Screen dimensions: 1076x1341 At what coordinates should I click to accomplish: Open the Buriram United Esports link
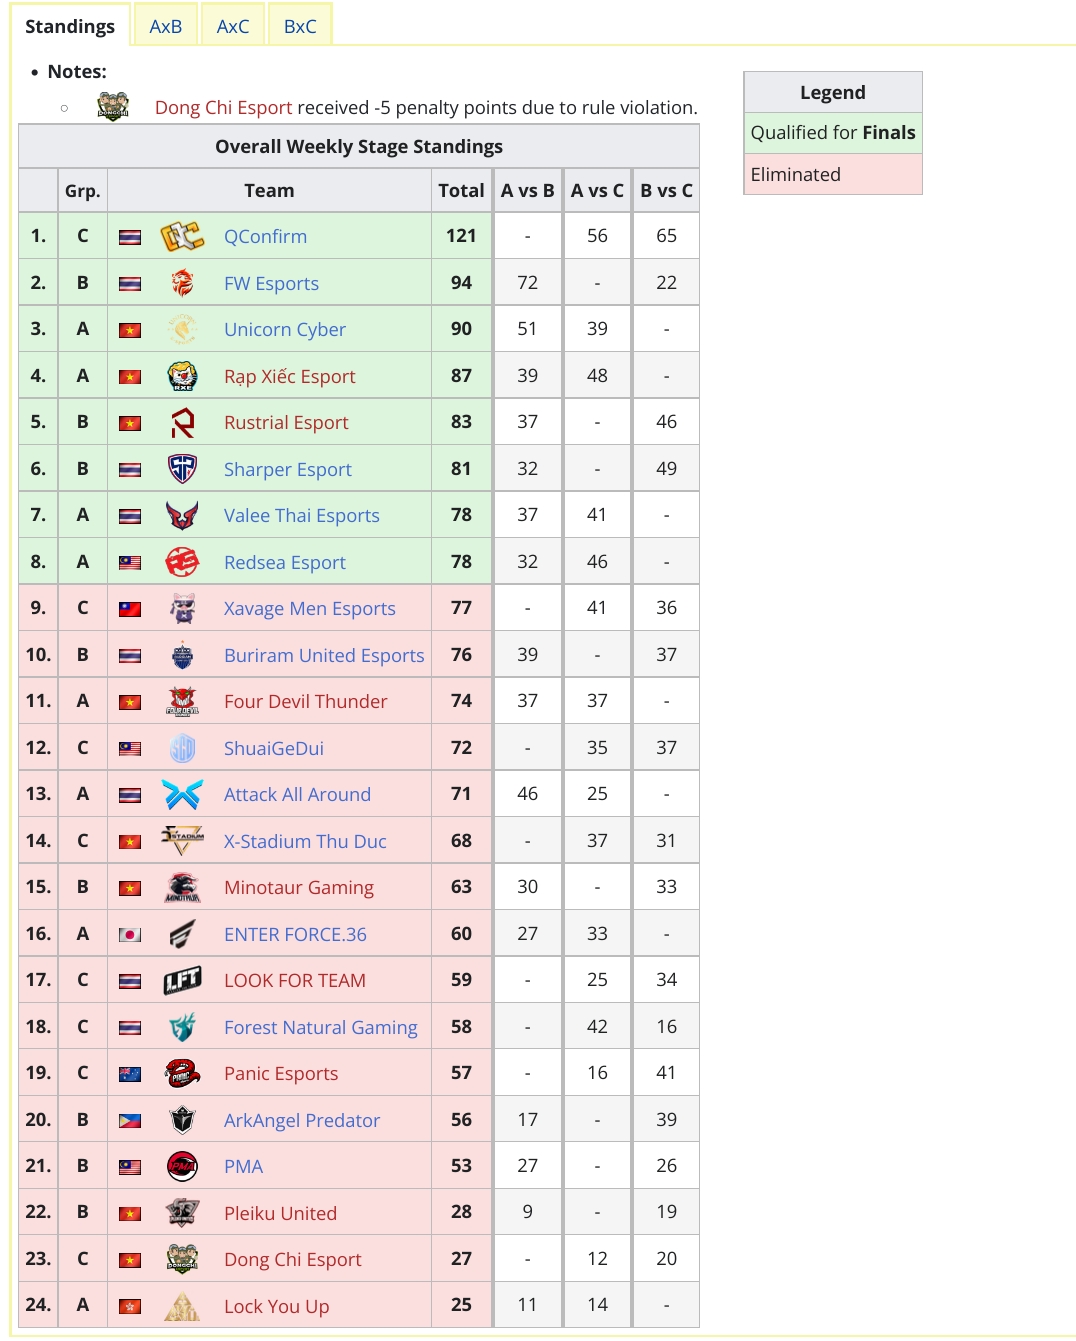point(324,656)
